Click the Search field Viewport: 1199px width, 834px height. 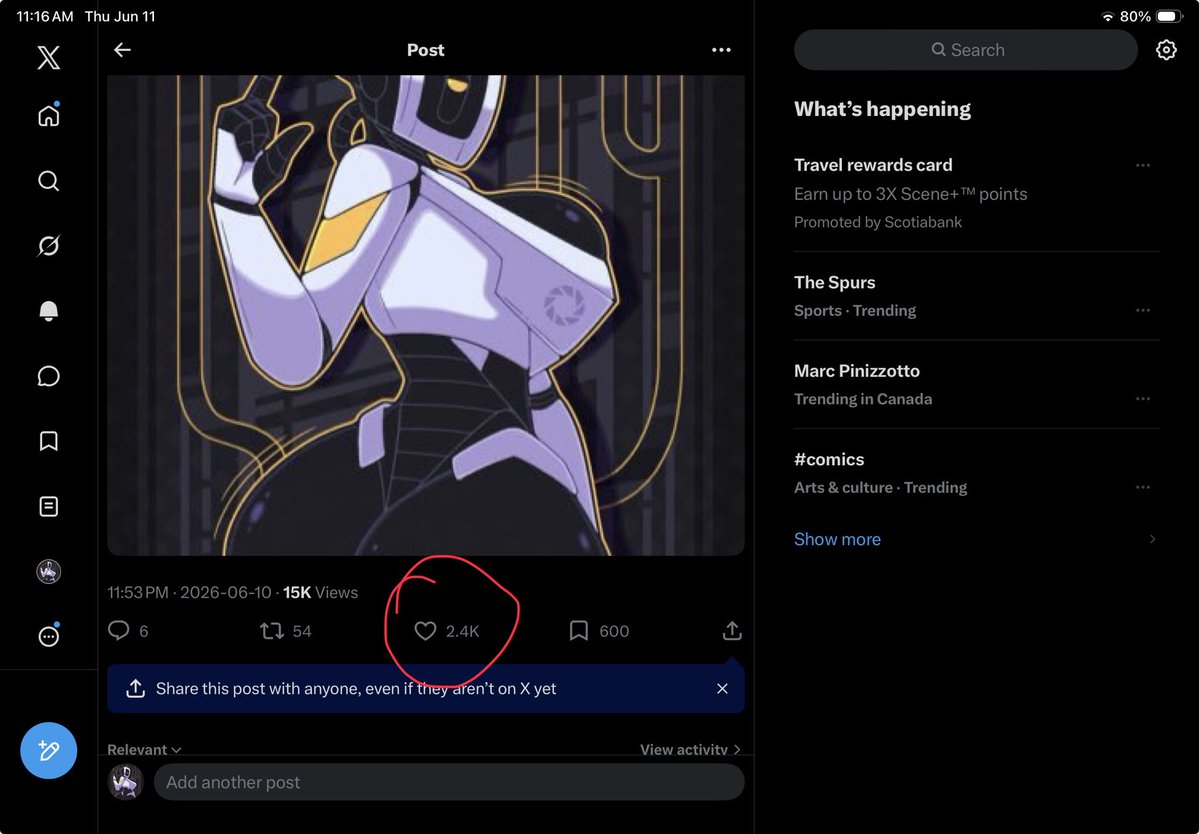(x=966, y=50)
